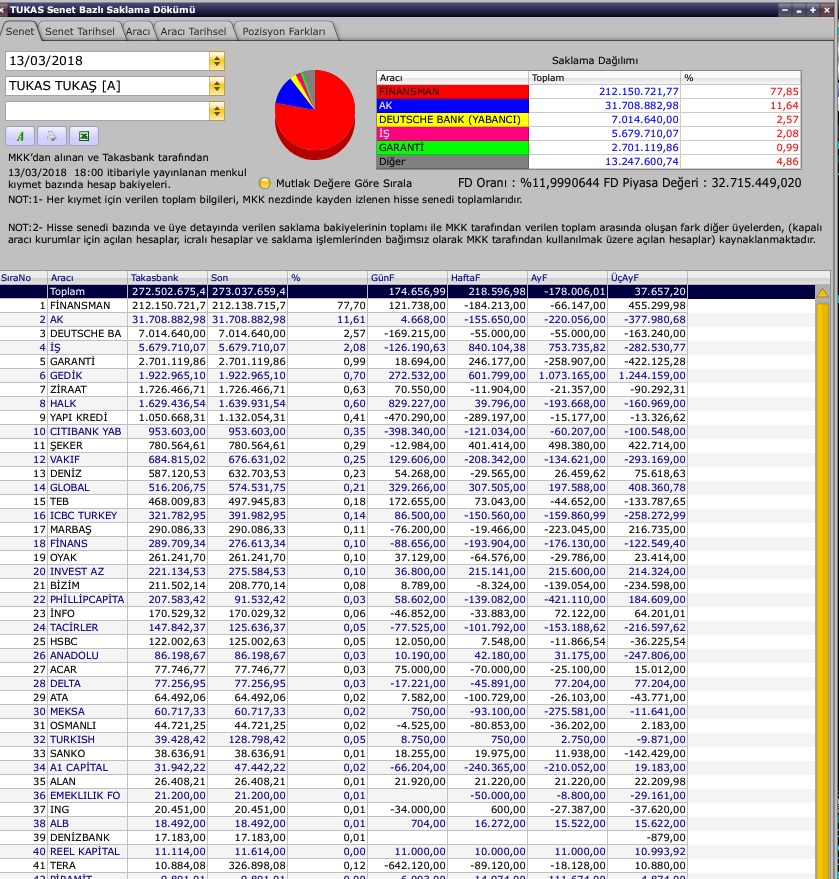Select the VAKIF broker row
The height and width of the screenshot is (879, 839).
(407, 460)
